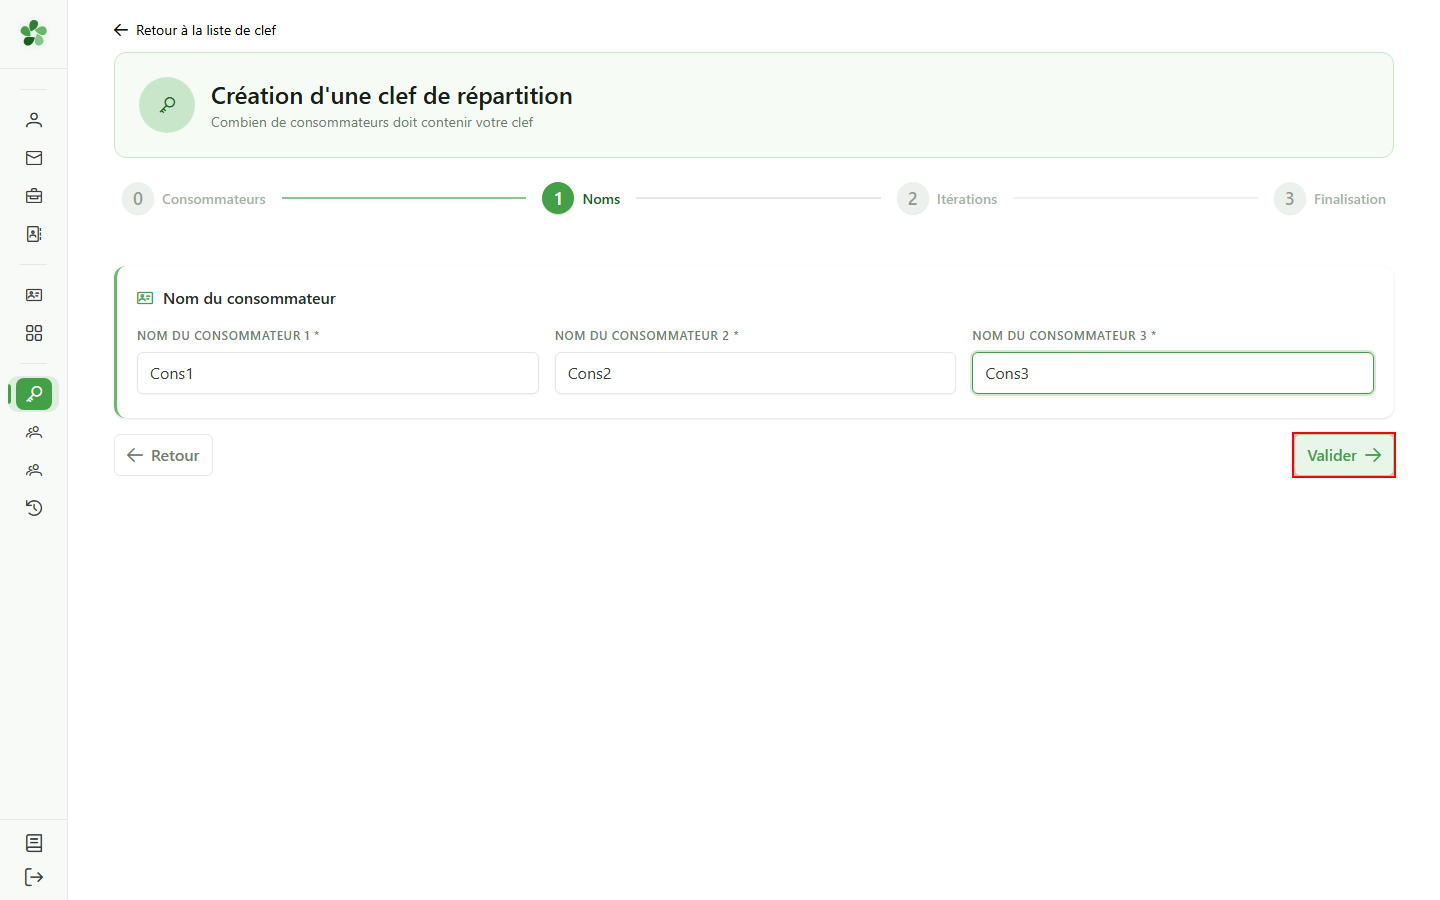Screen dimensions: 1440x900
Task: Click the 'Nom du consommateur' section heading
Action: (249, 298)
